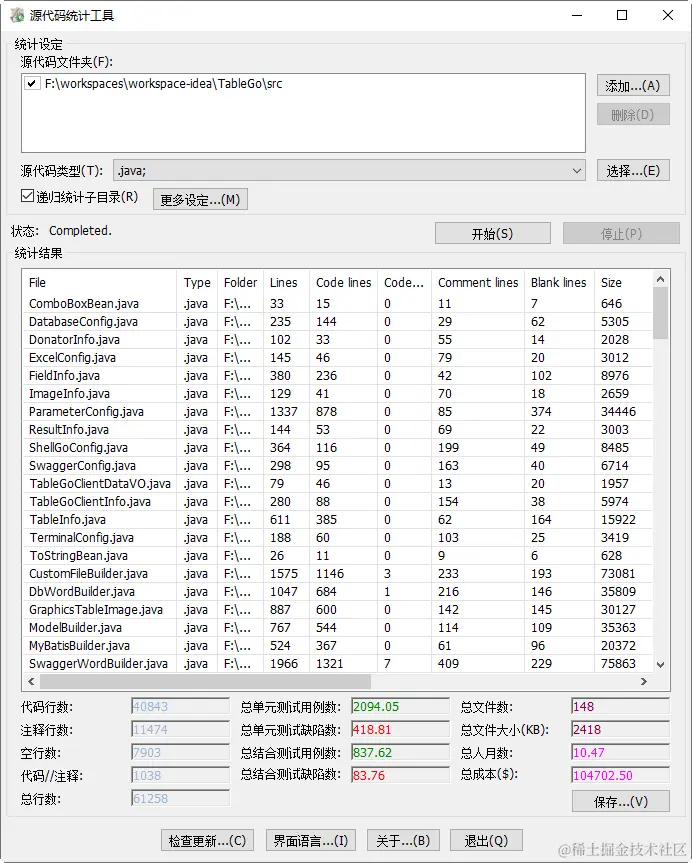Viewport: 692px width, 863px height.
Task: Sort by the Blank lines column header
Action: click(559, 282)
